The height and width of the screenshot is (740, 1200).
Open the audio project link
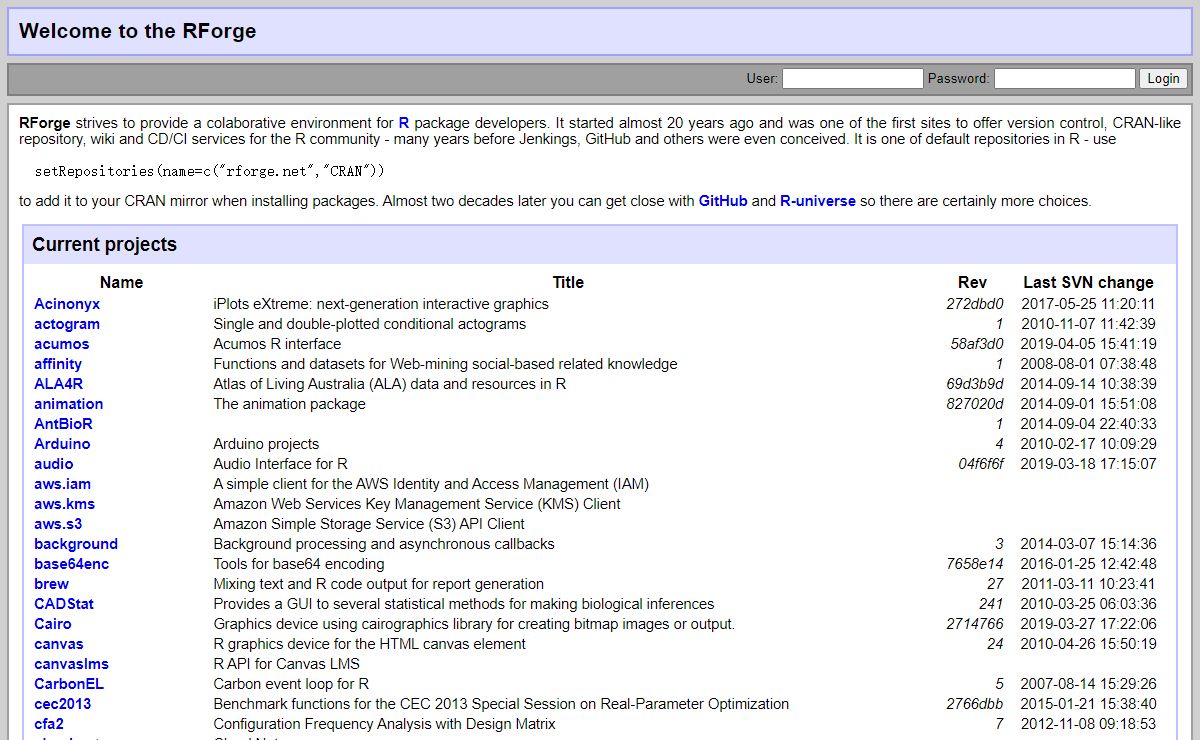54,464
